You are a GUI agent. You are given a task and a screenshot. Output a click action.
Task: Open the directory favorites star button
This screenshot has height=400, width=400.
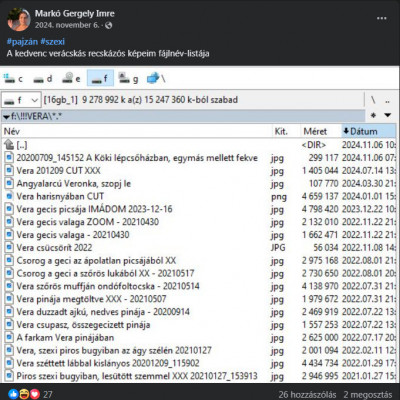tap(373, 115)
